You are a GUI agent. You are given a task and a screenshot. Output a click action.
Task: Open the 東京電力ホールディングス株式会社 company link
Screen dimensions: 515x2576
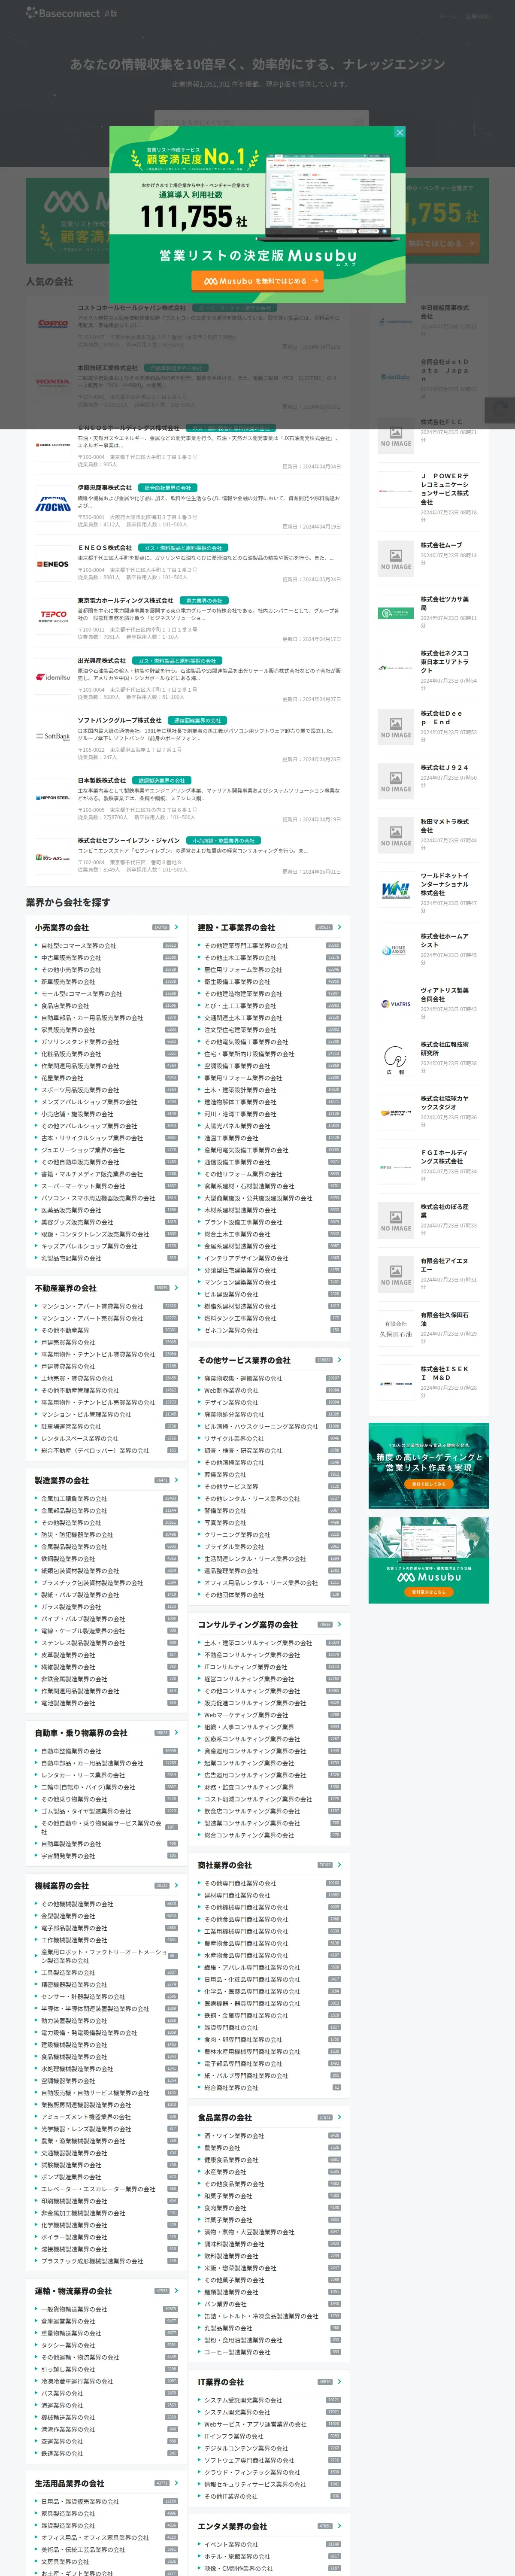coord(126,600)
